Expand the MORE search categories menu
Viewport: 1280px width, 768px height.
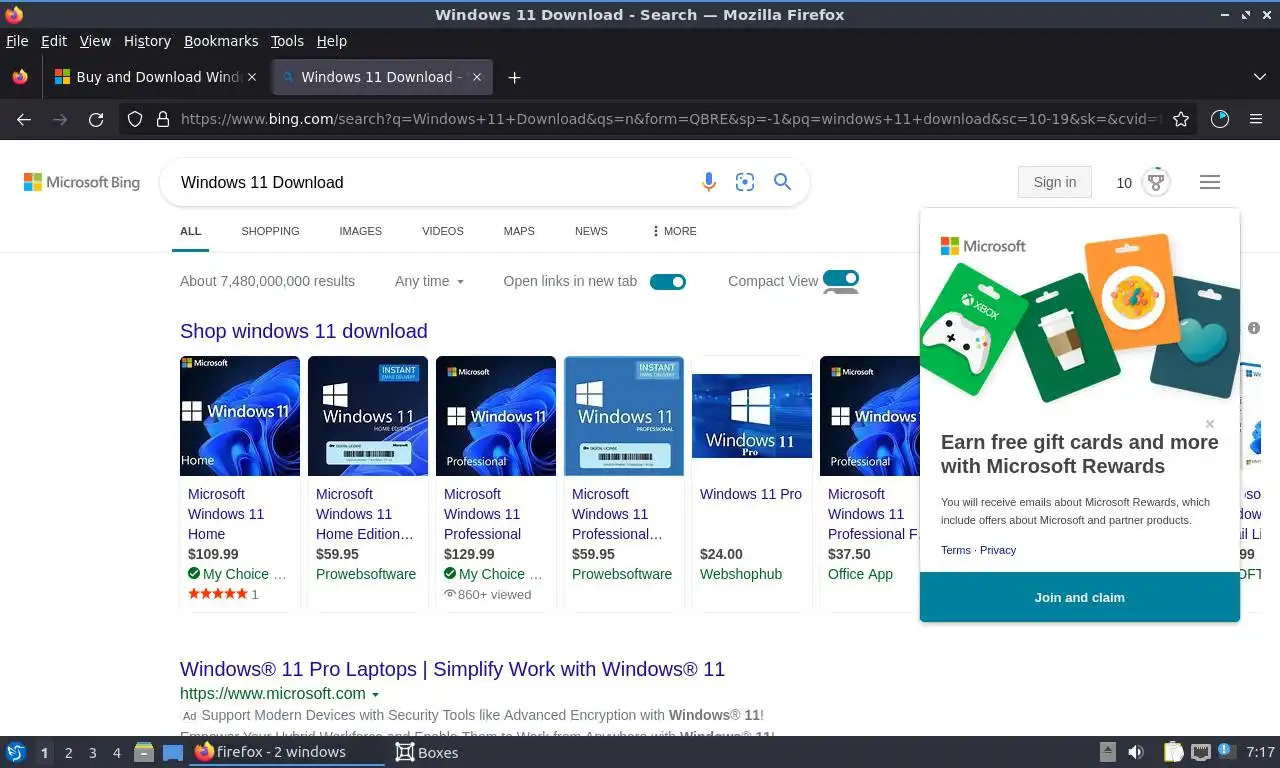point(674,231)
